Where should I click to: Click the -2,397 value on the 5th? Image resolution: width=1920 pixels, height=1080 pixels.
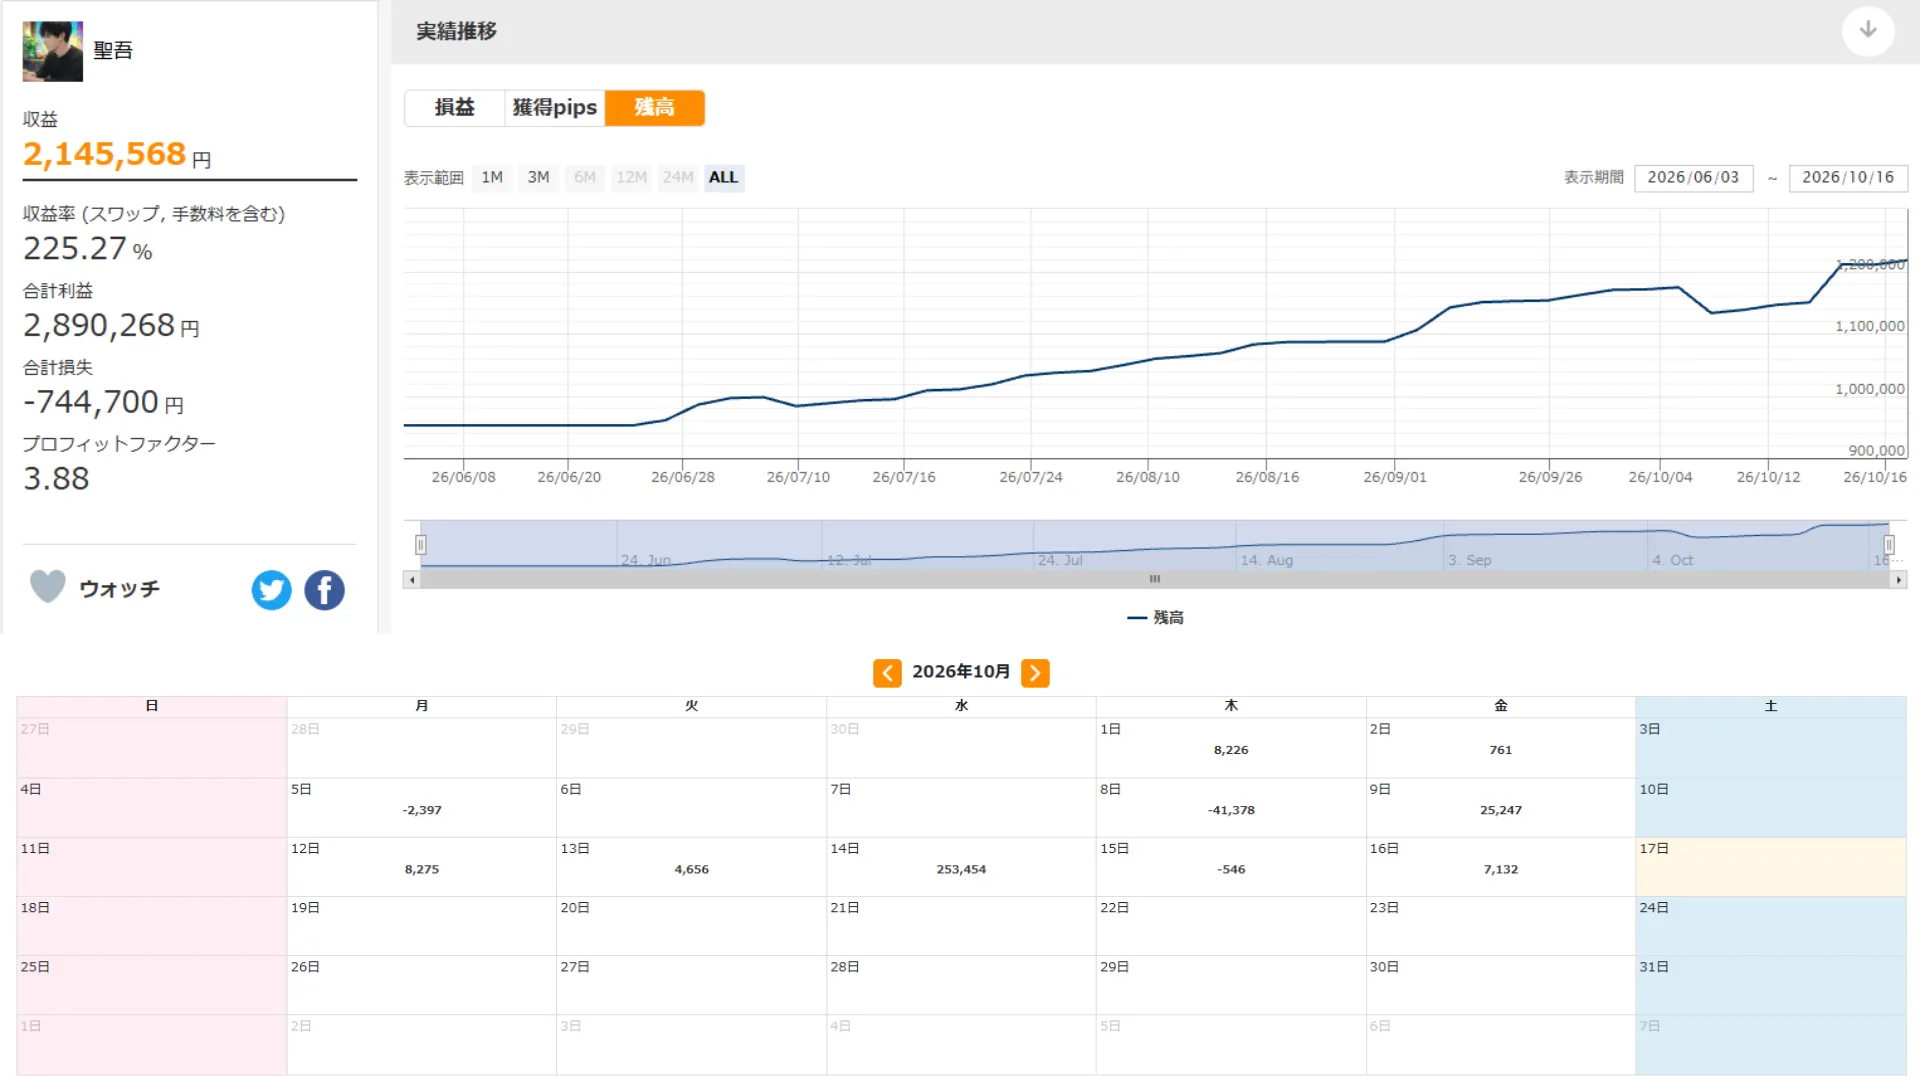coord(422,811)
